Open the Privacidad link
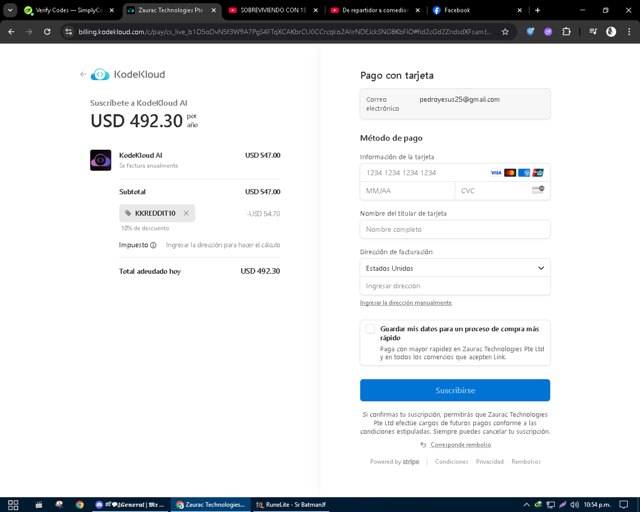 point(489,462)
